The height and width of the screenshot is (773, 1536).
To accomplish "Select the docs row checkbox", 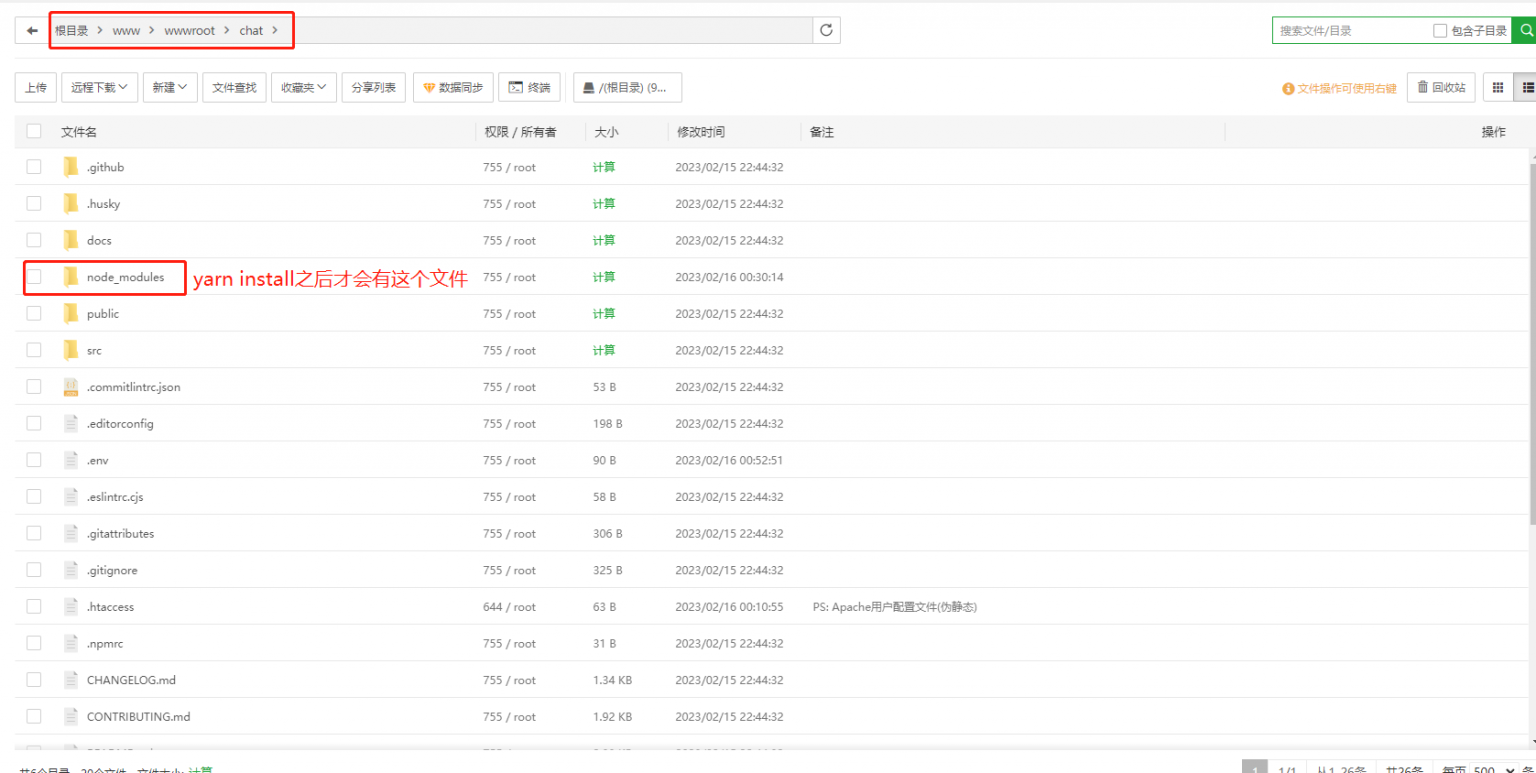I will pyautogui.click(x=34, y=240).
